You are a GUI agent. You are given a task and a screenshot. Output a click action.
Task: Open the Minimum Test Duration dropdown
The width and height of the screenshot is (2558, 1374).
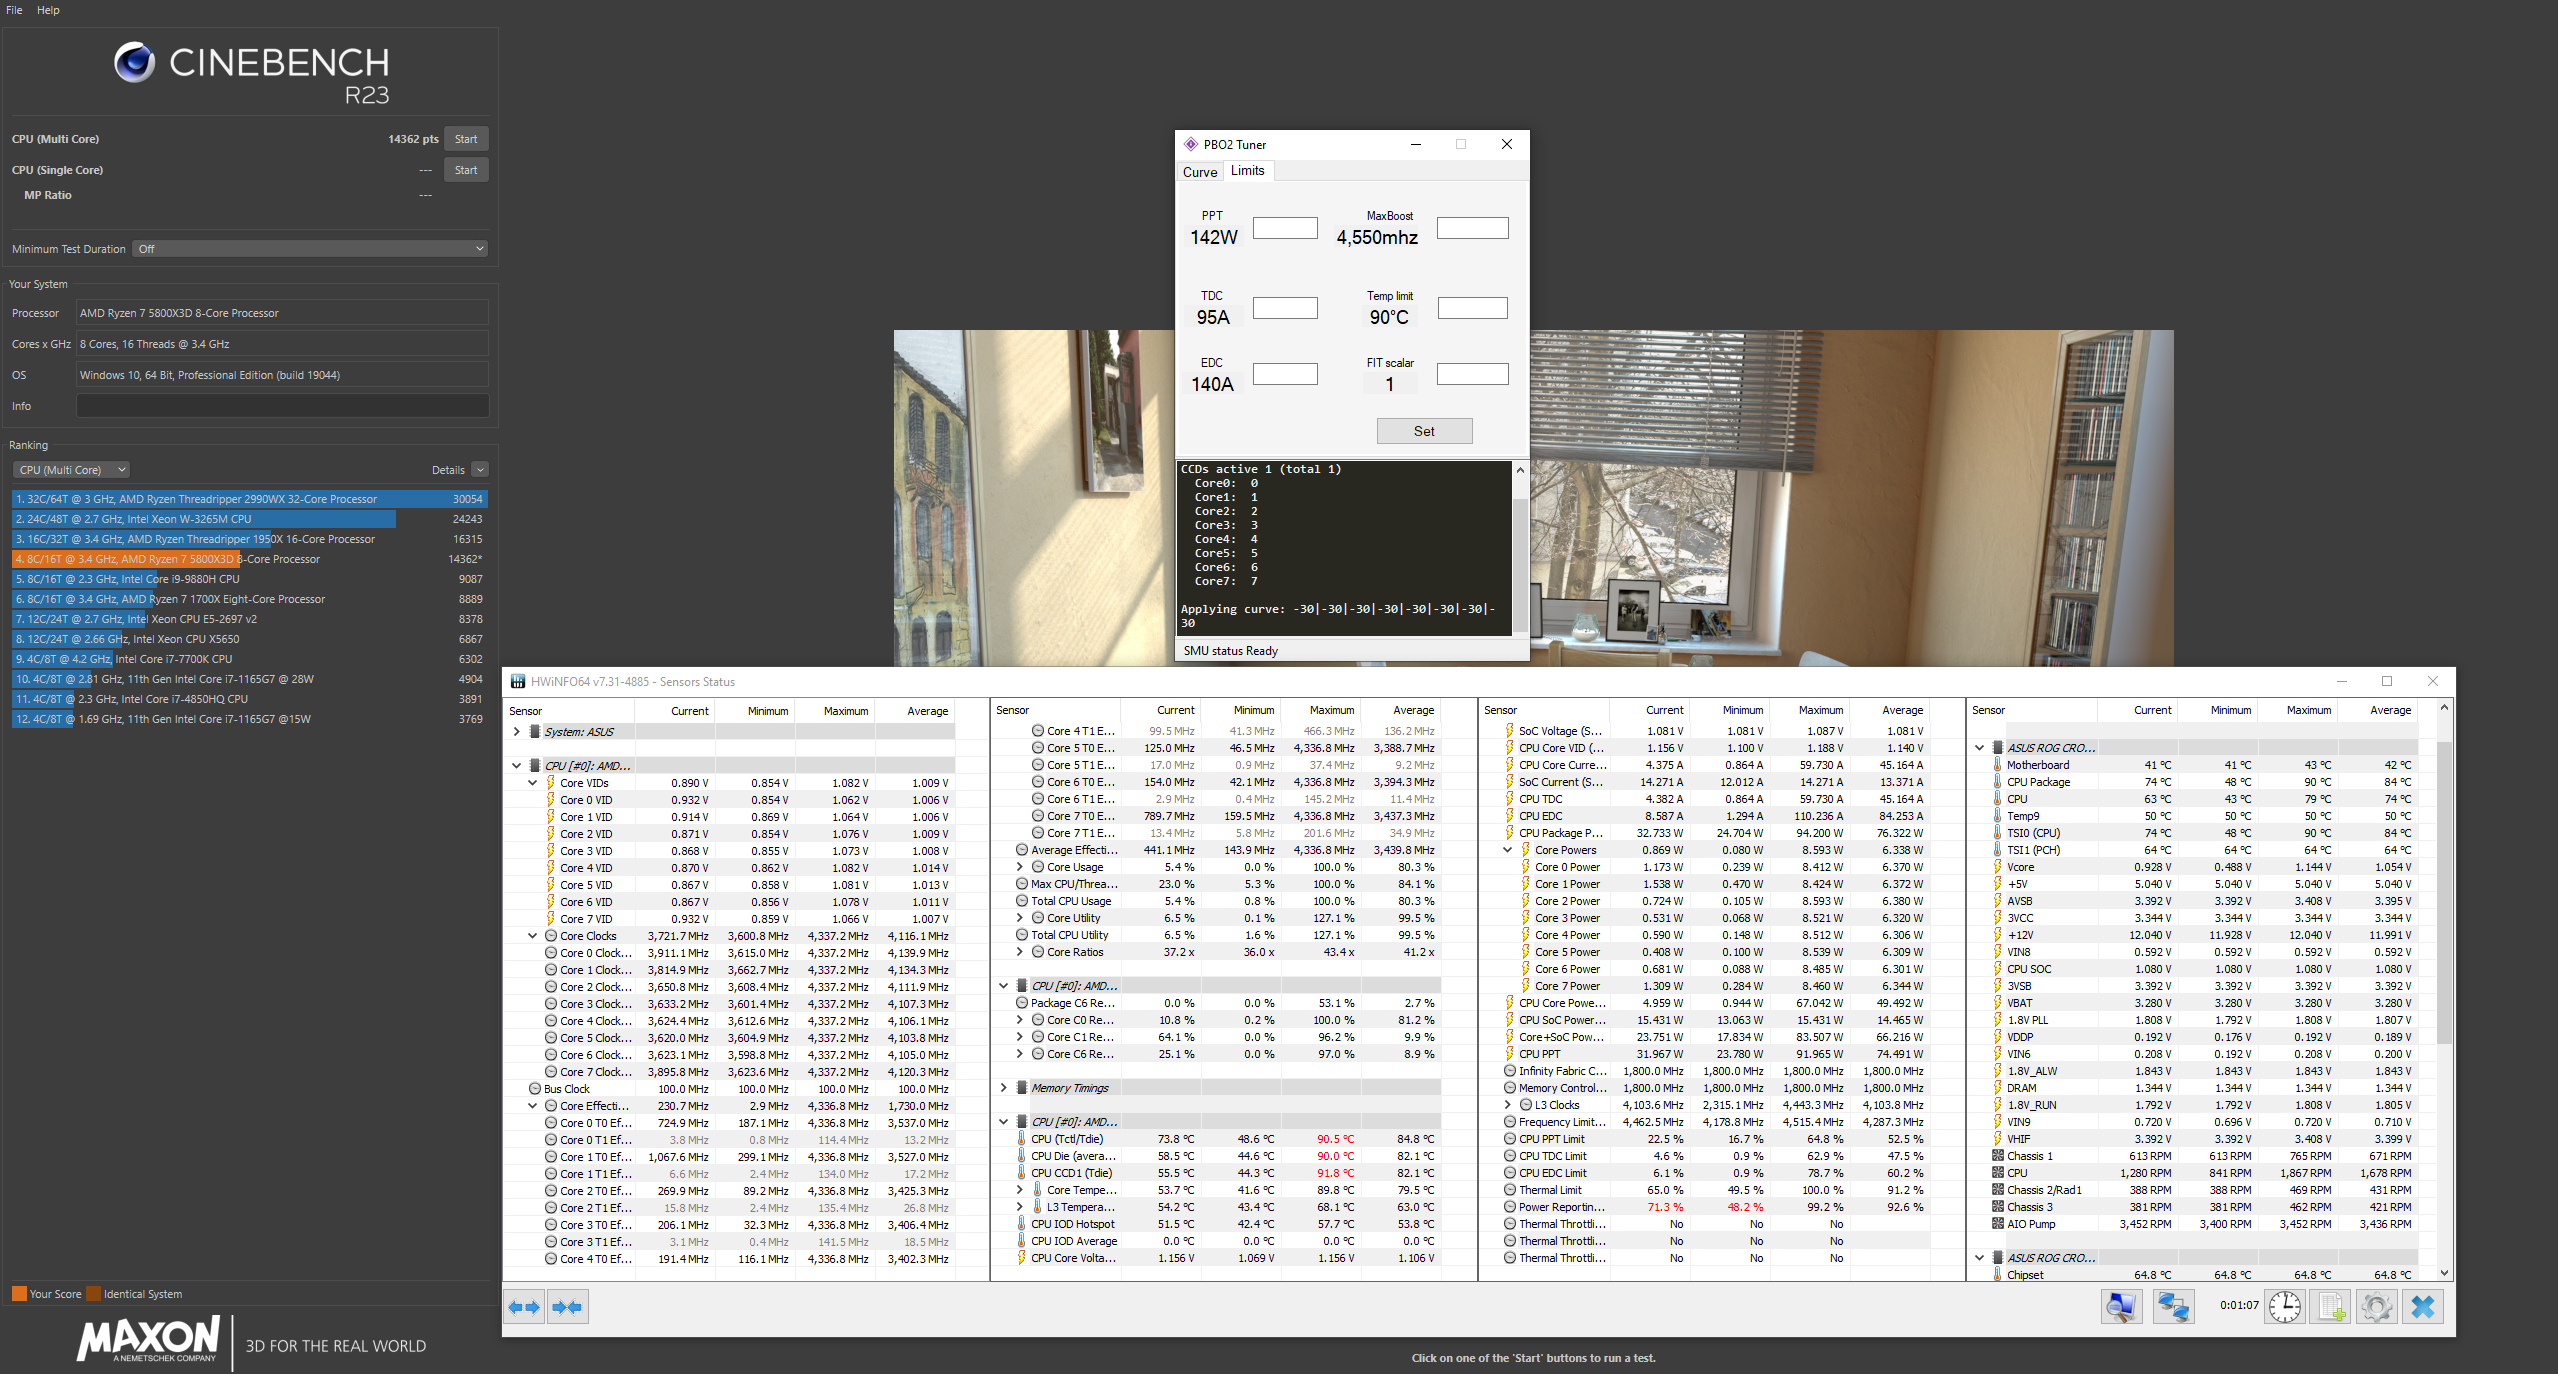pyautogui.click(x=310, y=249)
